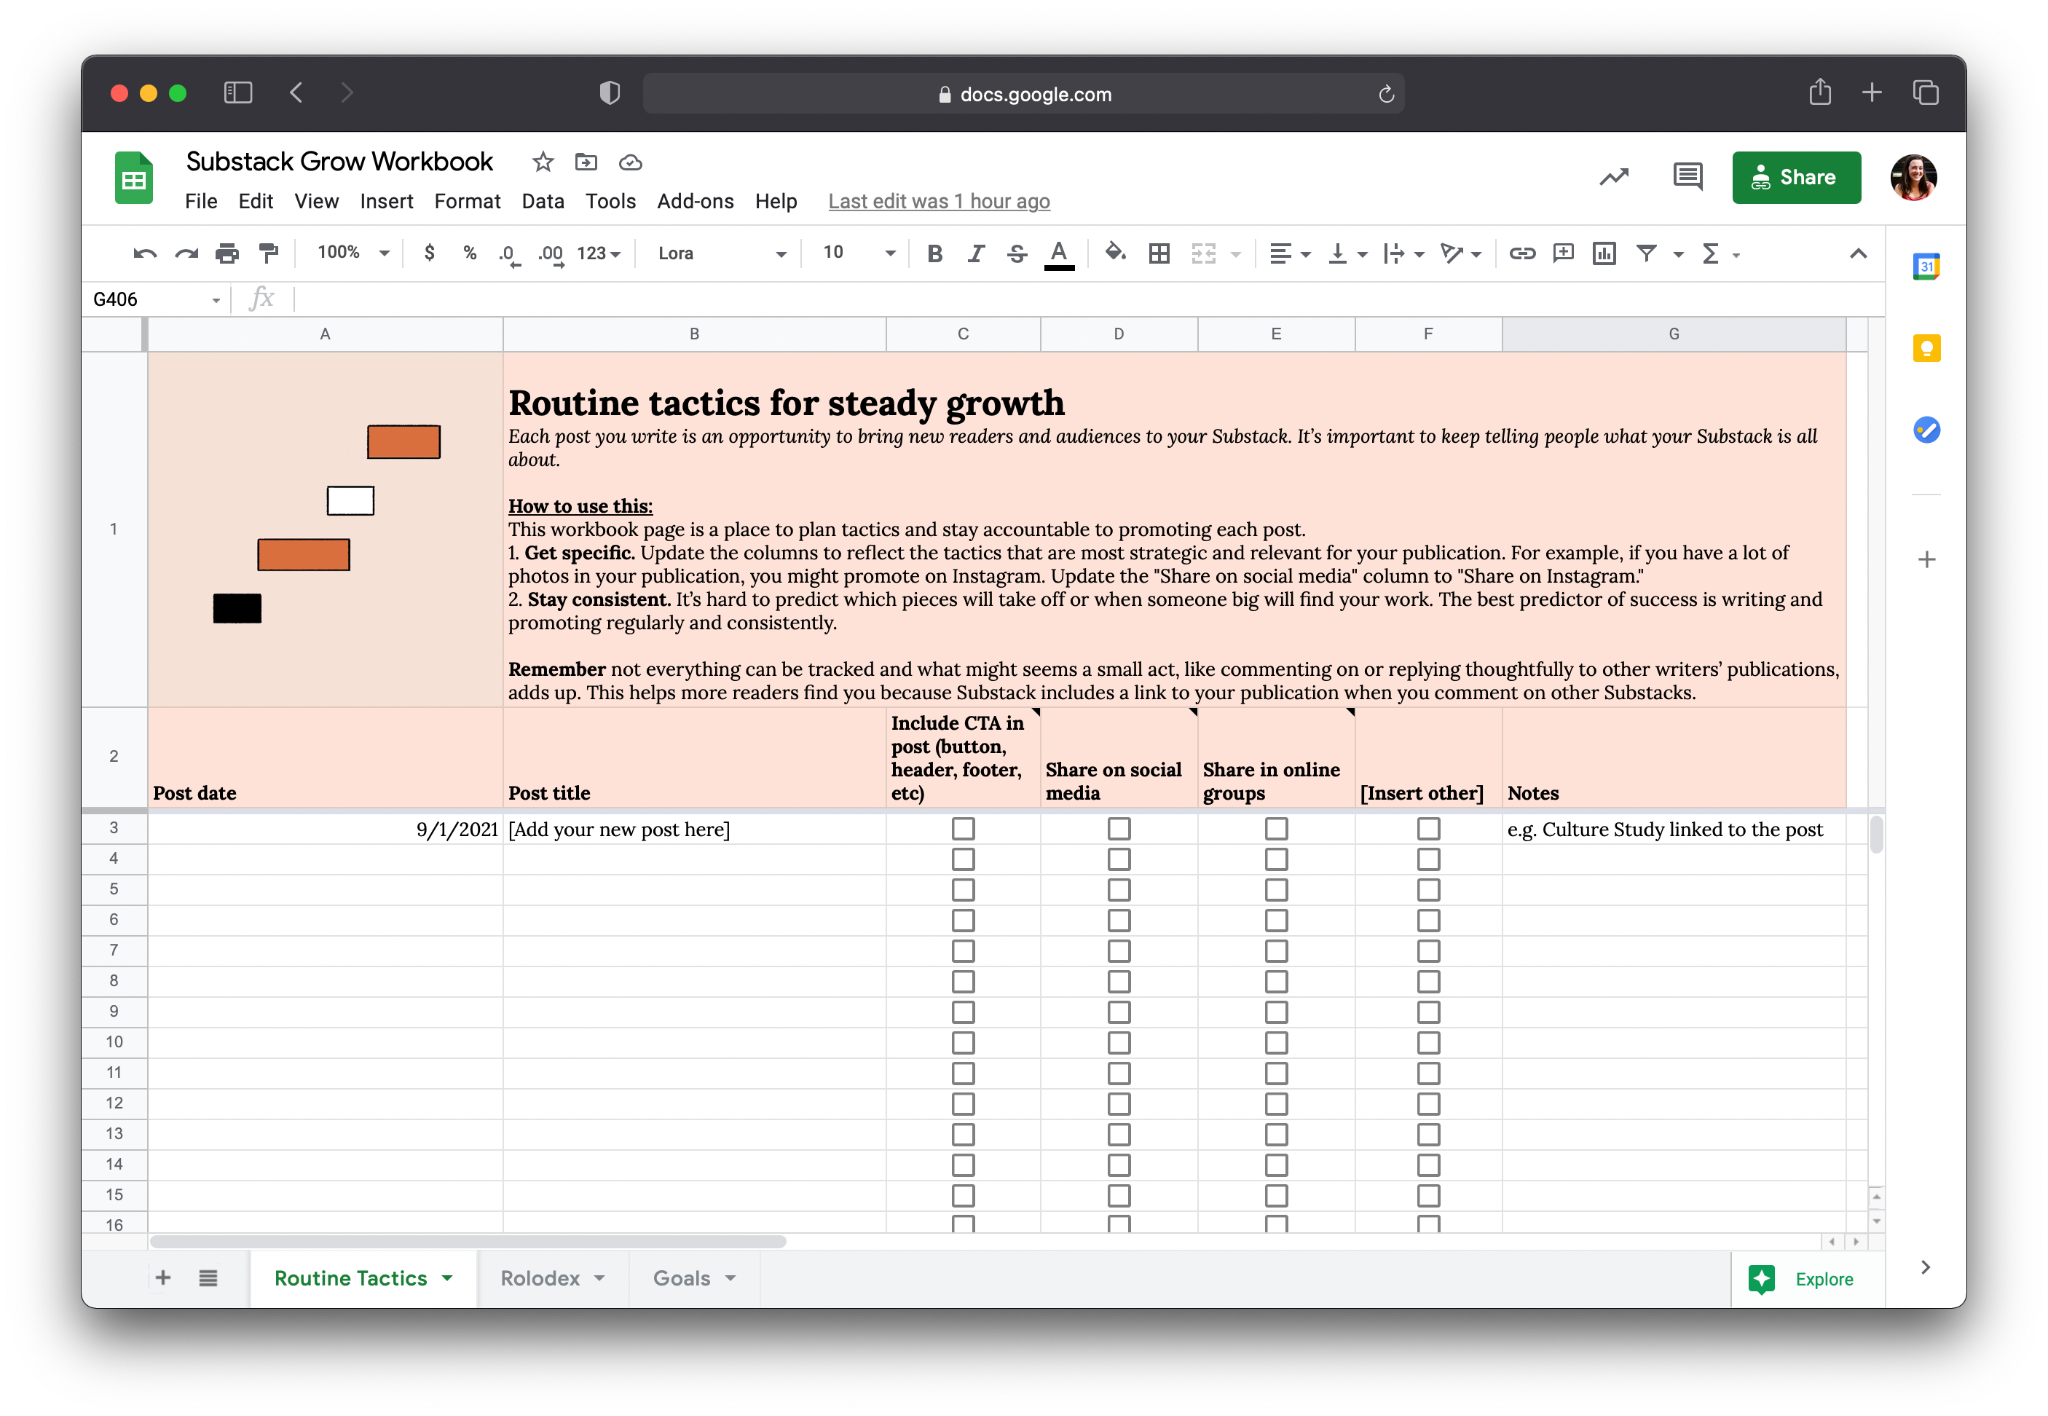Viewport: 2048px width, 1416px height.
Task: Open the zoom 100% dropdown
Action: pyautogui.click(x=353, y=253)
